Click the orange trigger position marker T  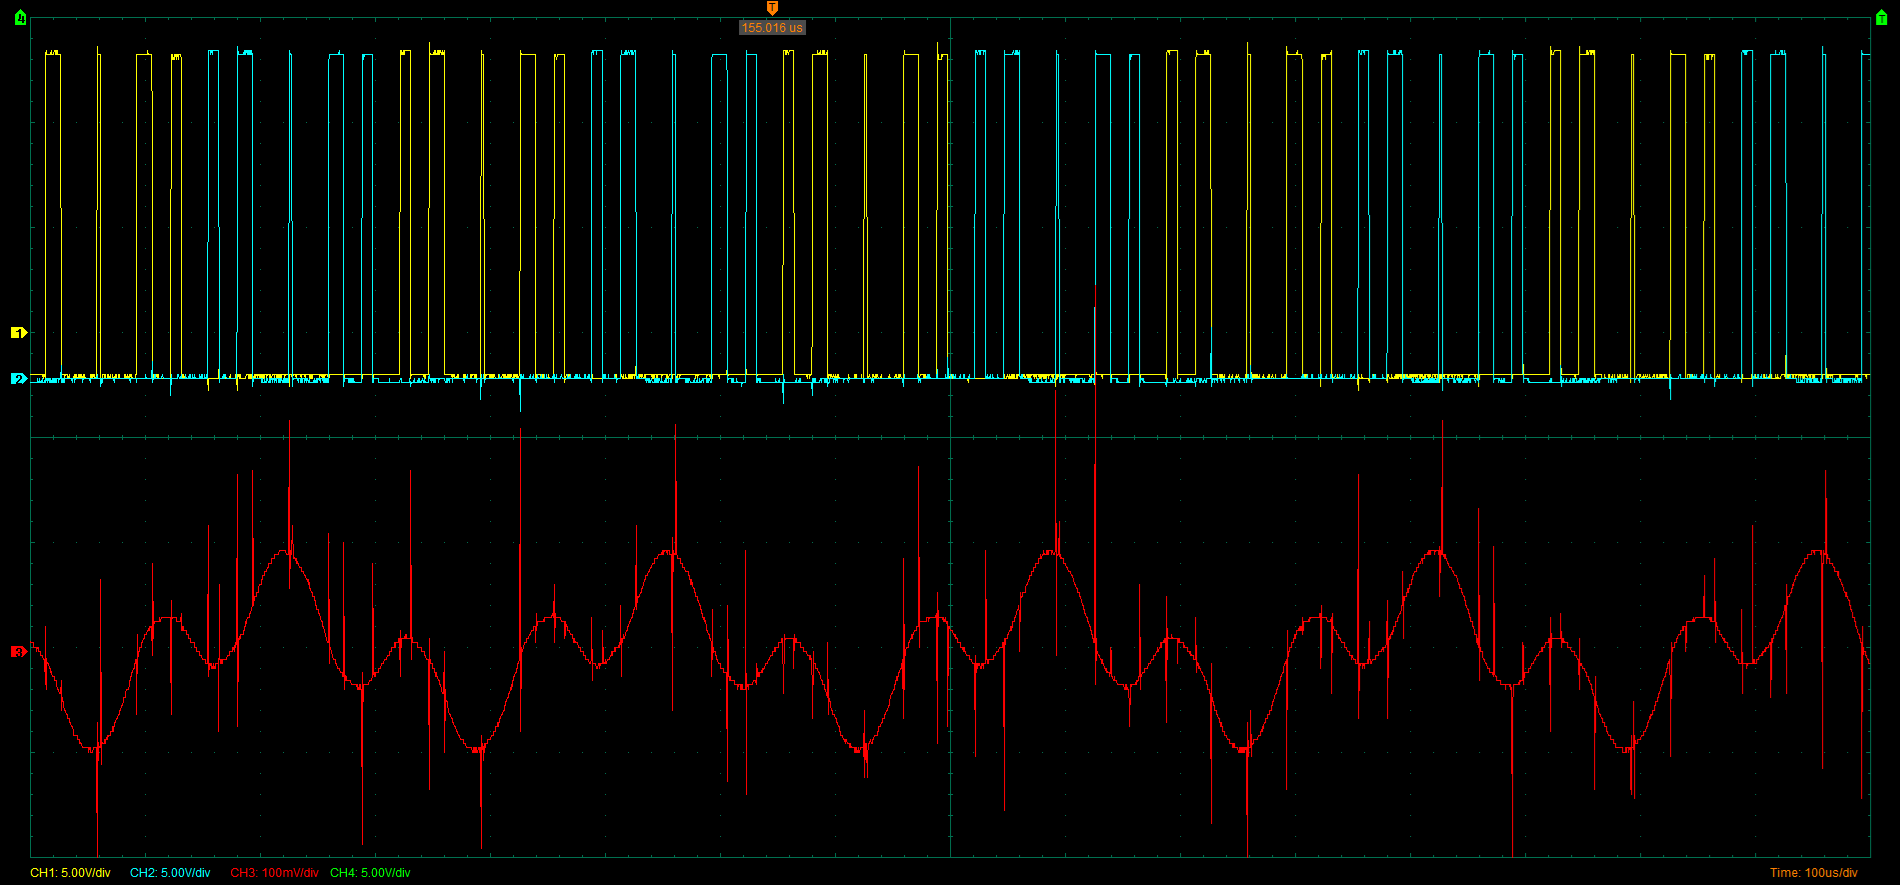pos(771,8)
